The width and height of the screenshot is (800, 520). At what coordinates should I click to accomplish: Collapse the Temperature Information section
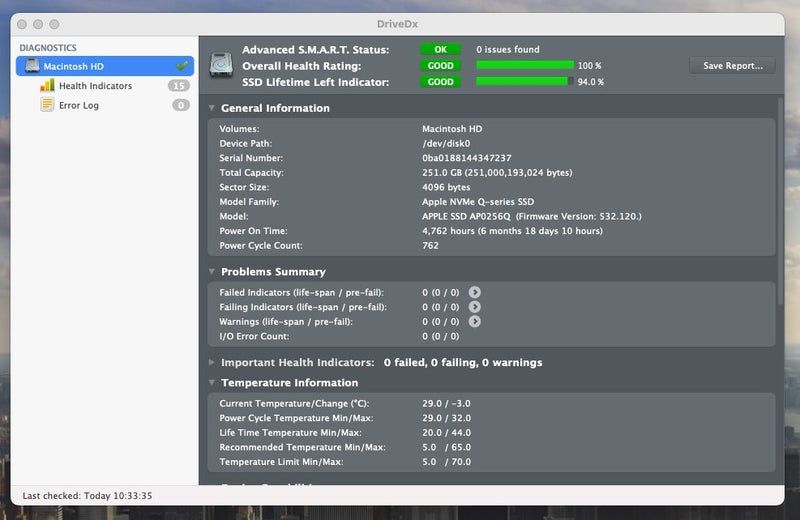tap(212, 382)
